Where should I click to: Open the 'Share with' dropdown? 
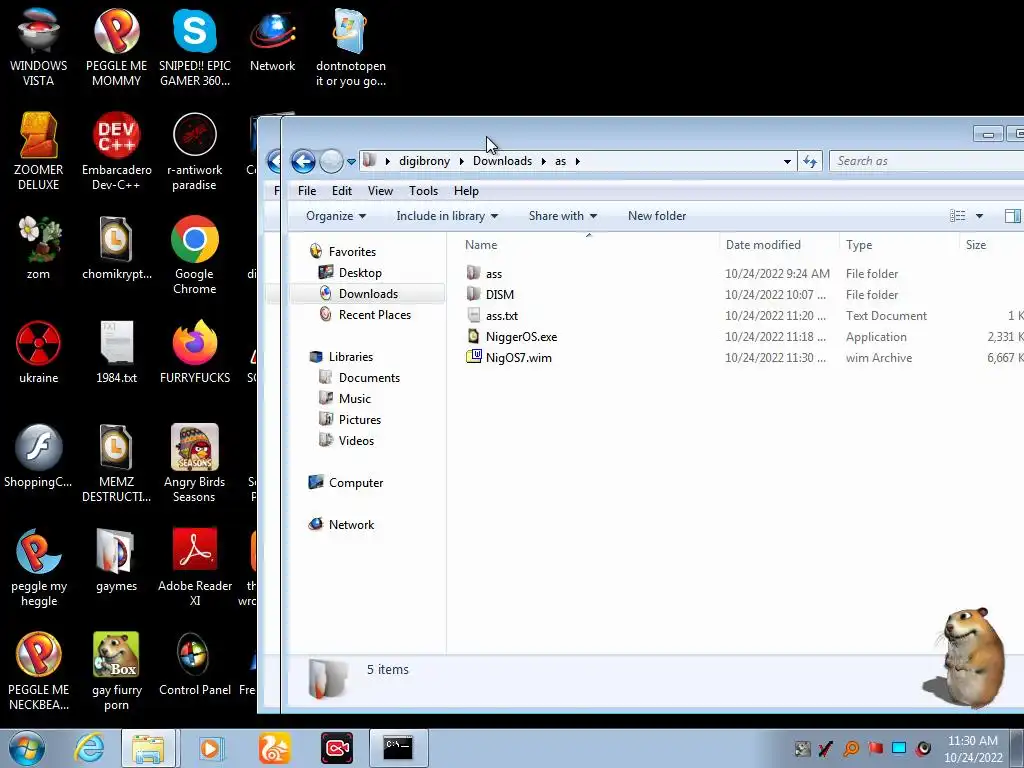[563, 216]
